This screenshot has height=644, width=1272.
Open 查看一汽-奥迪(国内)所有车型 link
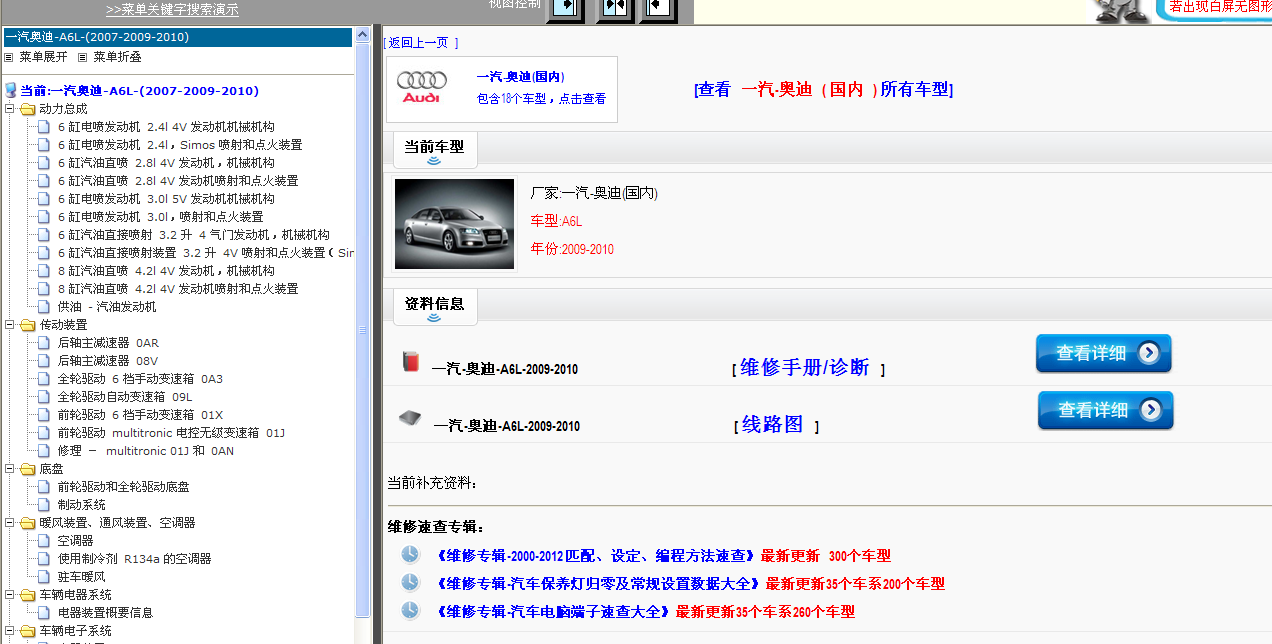pyautogui.click(x=823, y=89)
